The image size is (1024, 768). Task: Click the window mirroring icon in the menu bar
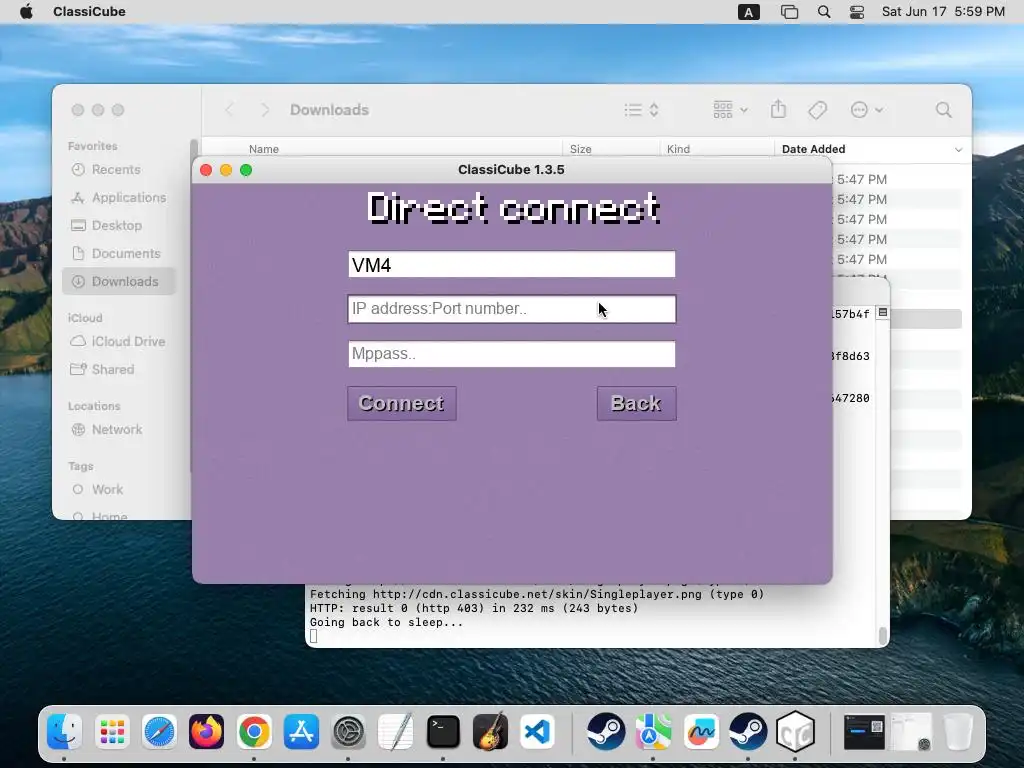(789, 12)
